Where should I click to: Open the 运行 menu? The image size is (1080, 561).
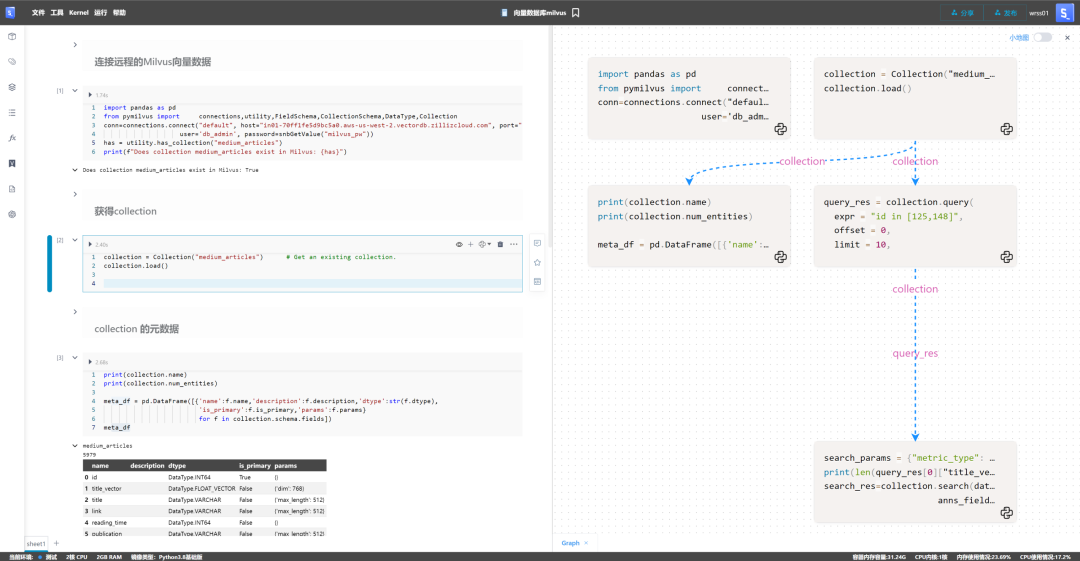(x=101, y=12)
